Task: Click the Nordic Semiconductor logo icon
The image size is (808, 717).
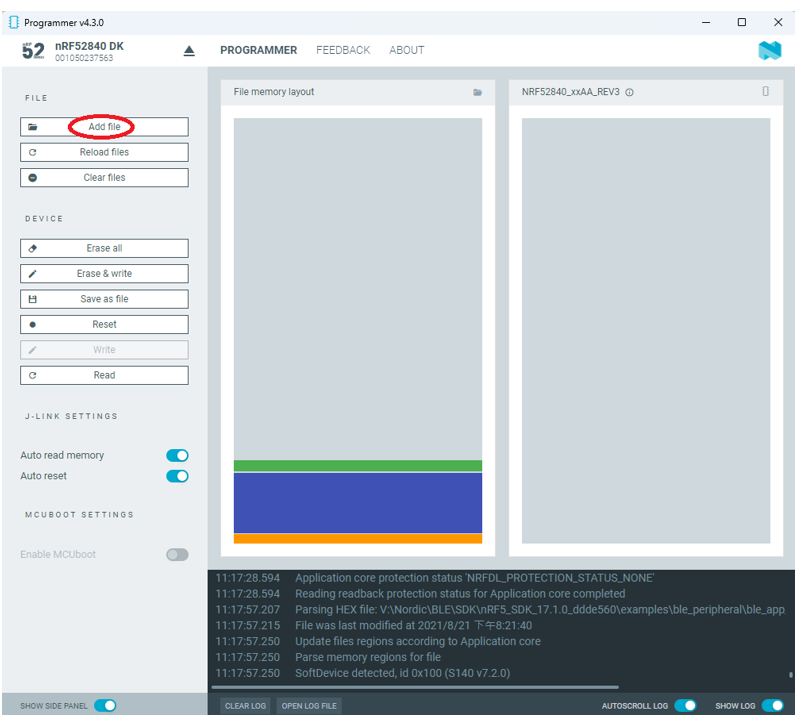Action: click(x=769, y=51)
